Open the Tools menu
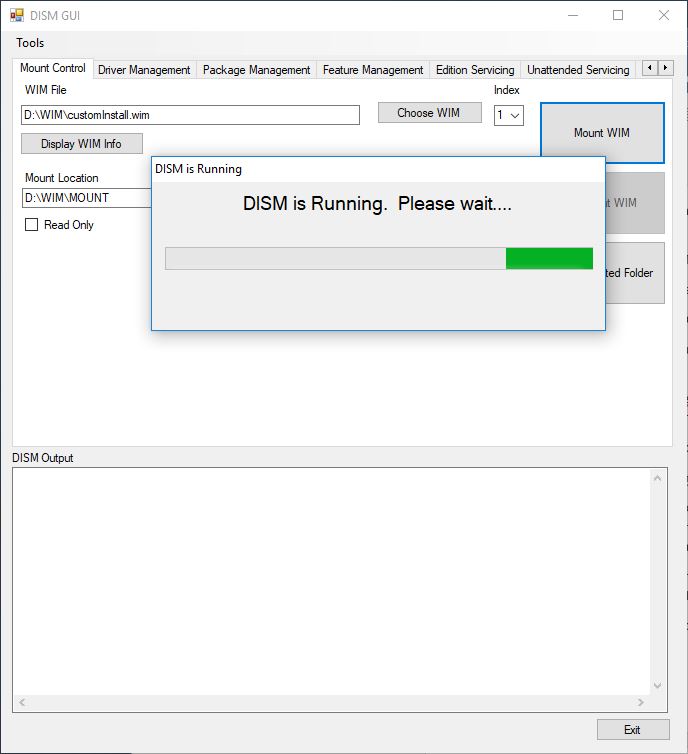The height and width of the screenshot is (754, 688). [30, 43]
